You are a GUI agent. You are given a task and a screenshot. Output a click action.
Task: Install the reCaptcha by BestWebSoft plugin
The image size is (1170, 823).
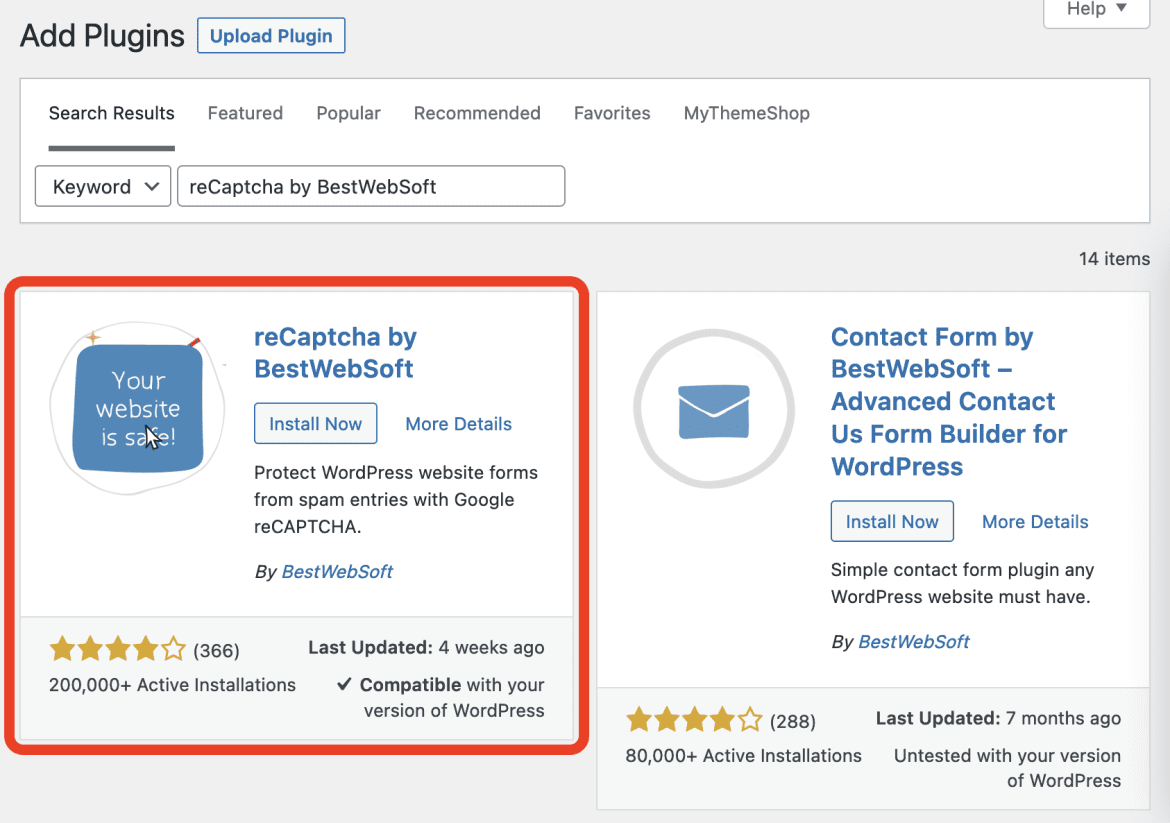point(315,423)
